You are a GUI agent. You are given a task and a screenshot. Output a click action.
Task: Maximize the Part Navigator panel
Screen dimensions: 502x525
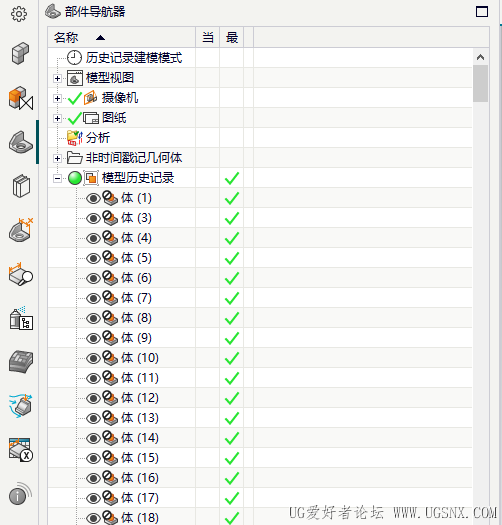(x=482, y=11)
